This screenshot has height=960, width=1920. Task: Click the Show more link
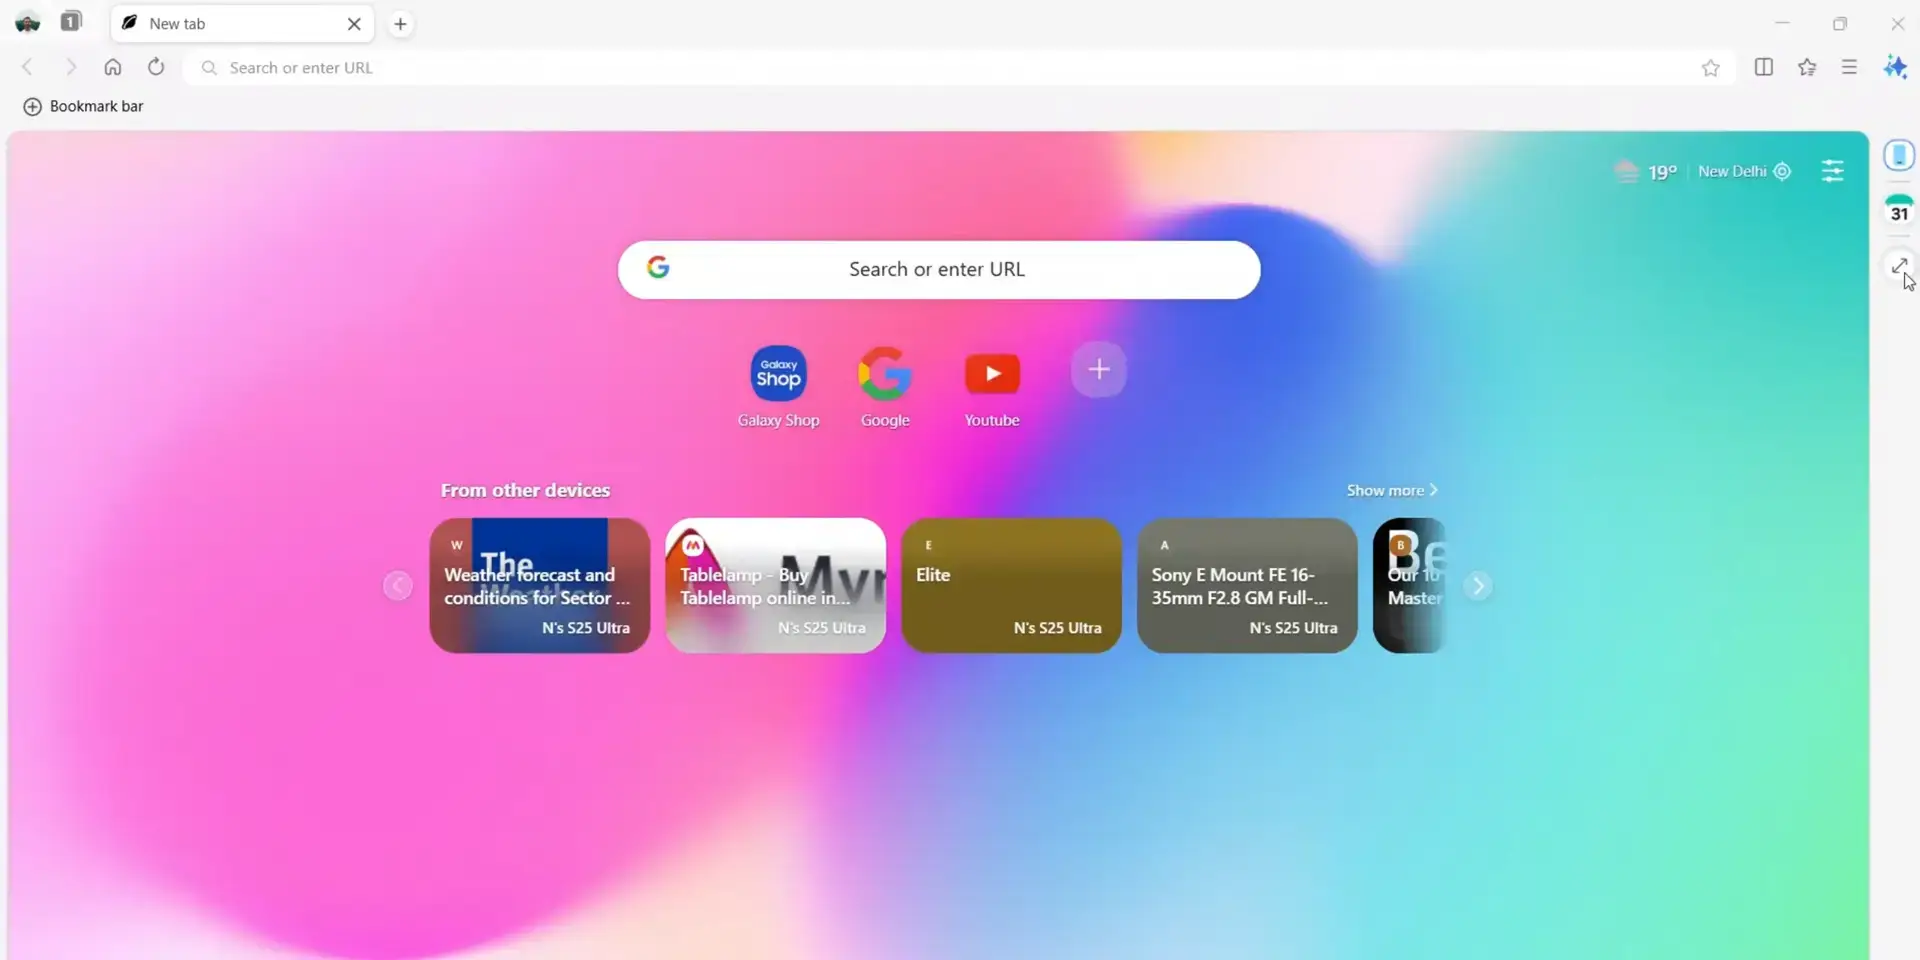tap(1391, 490)
